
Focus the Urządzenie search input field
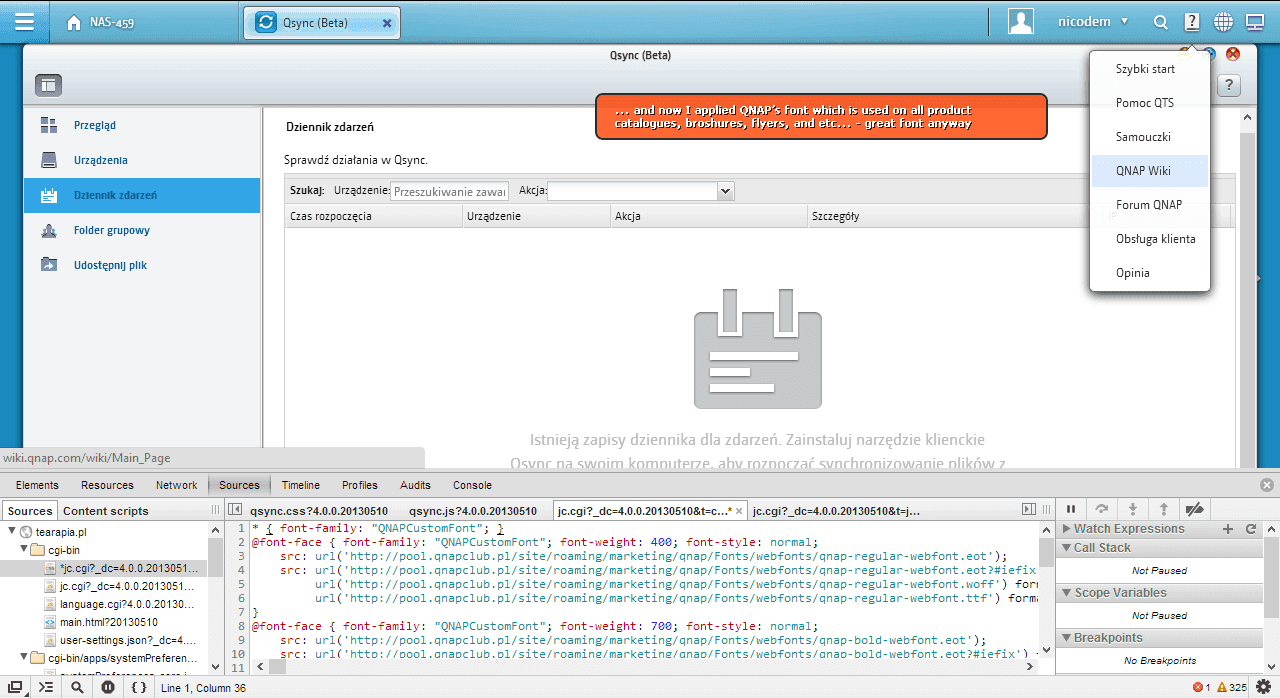[450, 191]
